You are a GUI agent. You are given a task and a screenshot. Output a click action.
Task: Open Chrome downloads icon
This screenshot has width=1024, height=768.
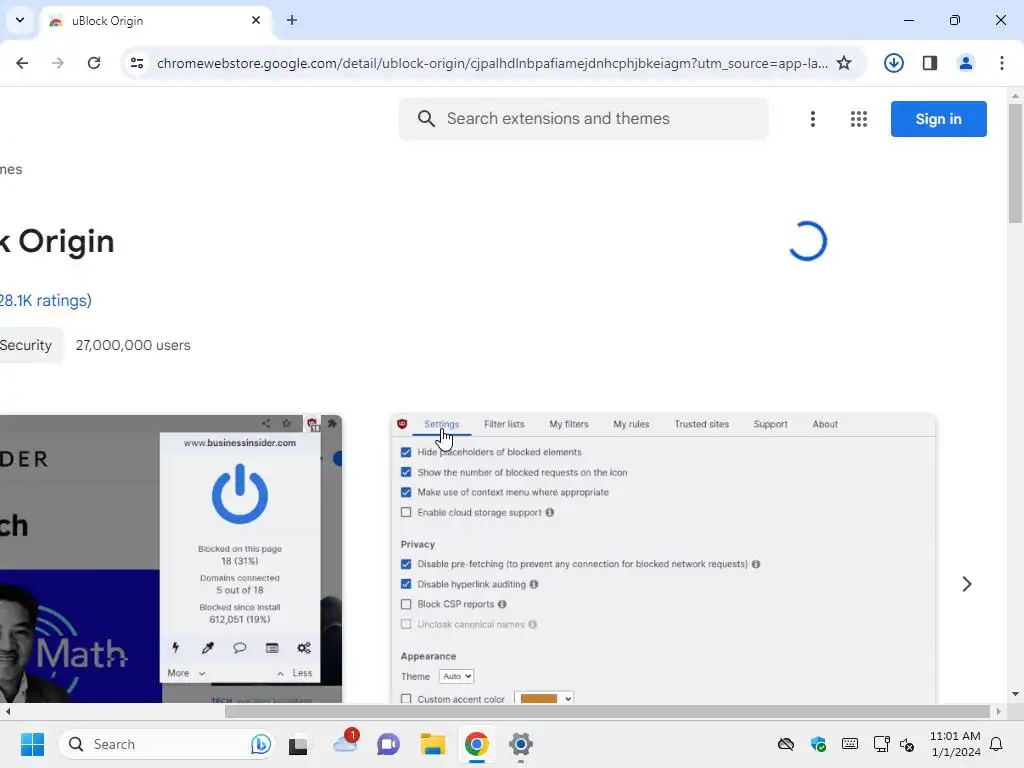click(893, 63)
